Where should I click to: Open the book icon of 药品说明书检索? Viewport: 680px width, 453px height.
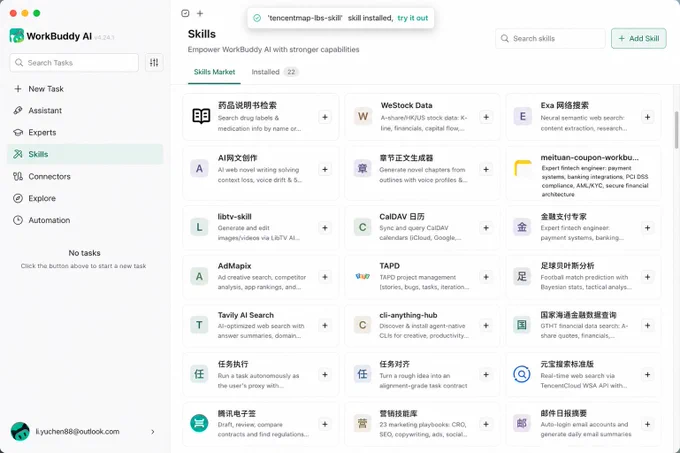[x=201, y=116]
